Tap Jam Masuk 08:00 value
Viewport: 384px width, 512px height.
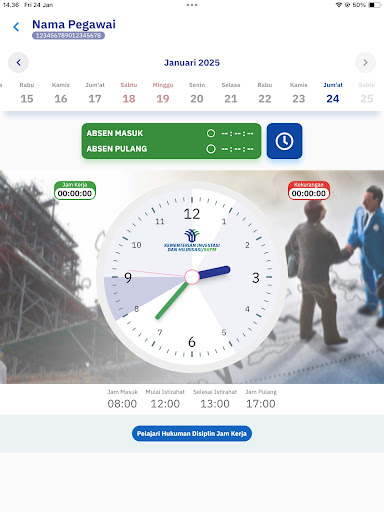(x=122, y=404)
